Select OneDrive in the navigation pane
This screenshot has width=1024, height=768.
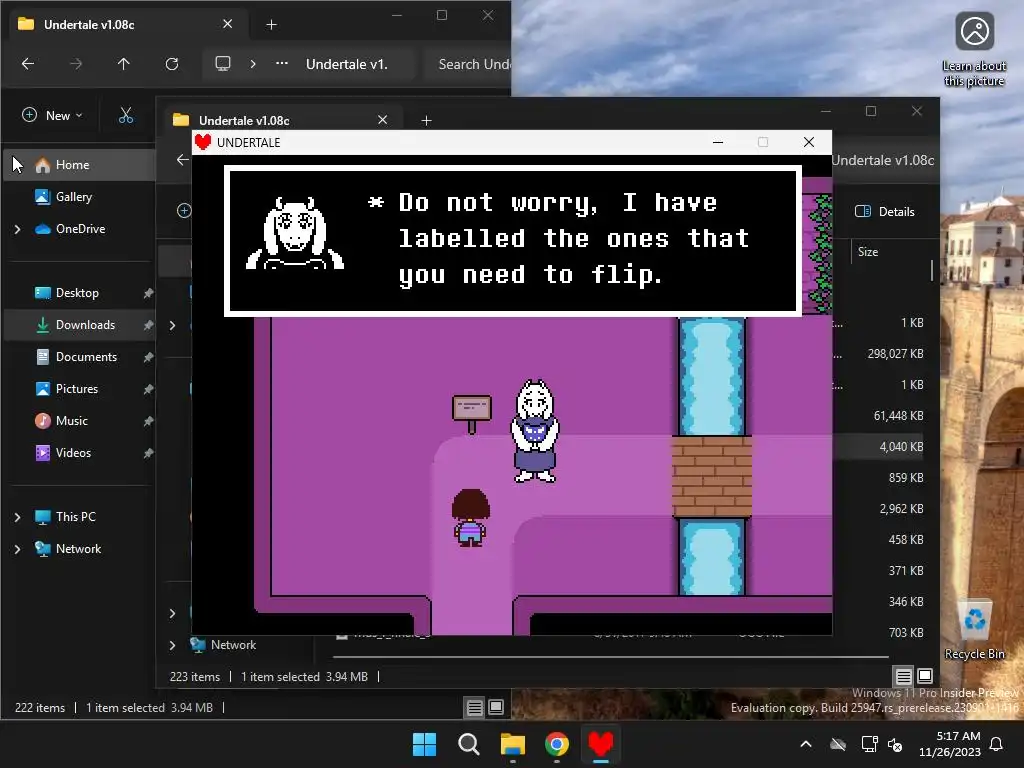coord(80,229)
